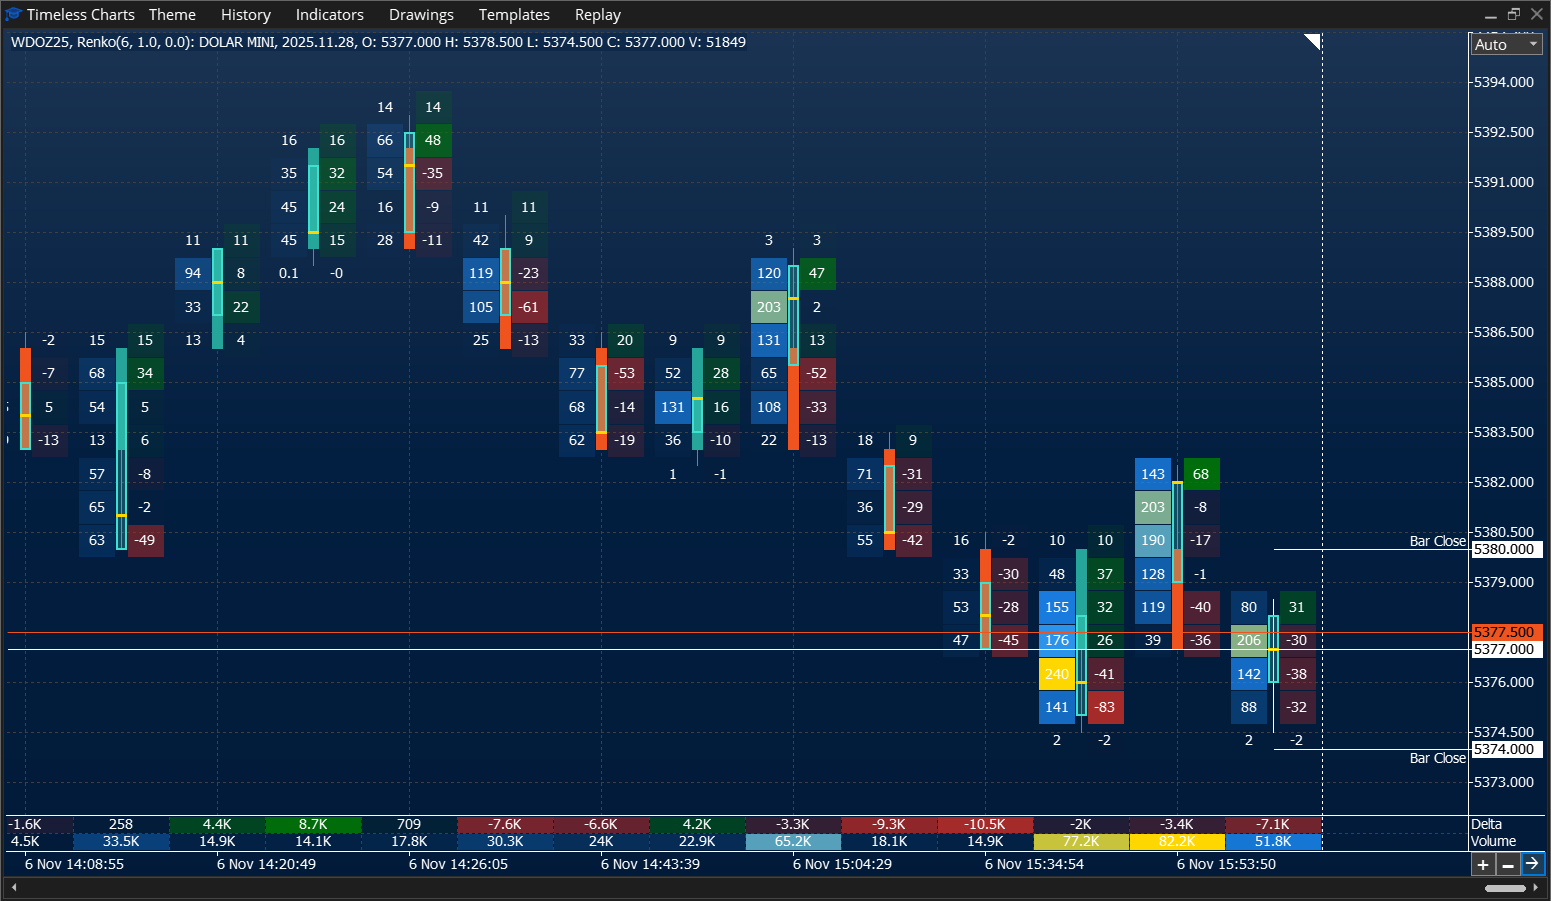Open the Theme menu
This screenshot has width=1551, height=901.
pos(172,14)
